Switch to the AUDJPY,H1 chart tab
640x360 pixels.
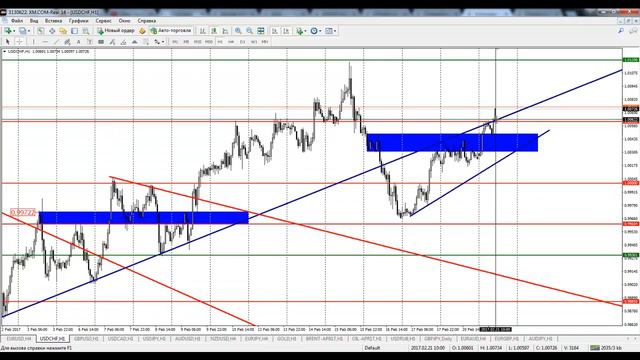click(540, 339)
